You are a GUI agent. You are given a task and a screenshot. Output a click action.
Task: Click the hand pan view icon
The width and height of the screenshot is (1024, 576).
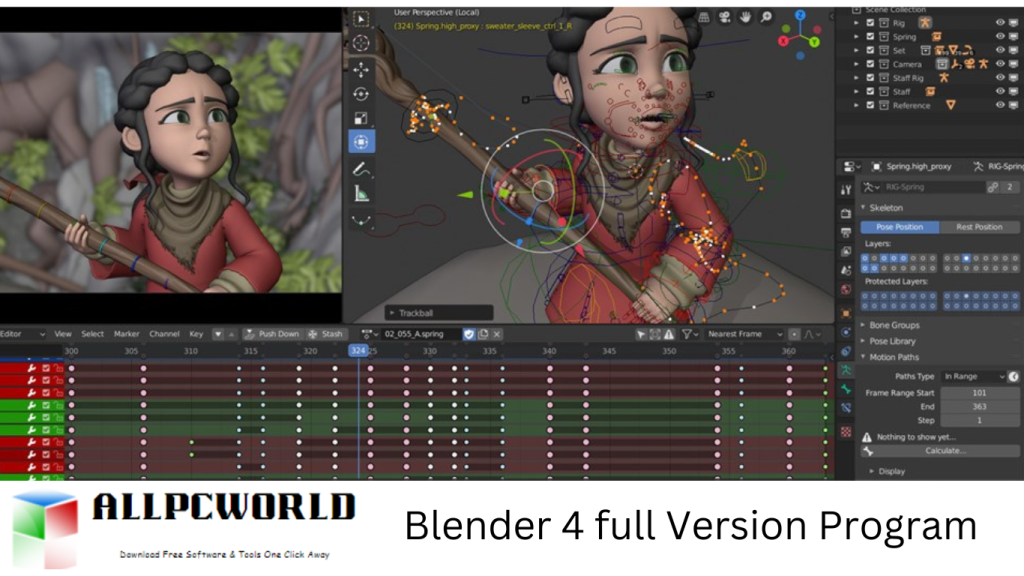point(745,18)
